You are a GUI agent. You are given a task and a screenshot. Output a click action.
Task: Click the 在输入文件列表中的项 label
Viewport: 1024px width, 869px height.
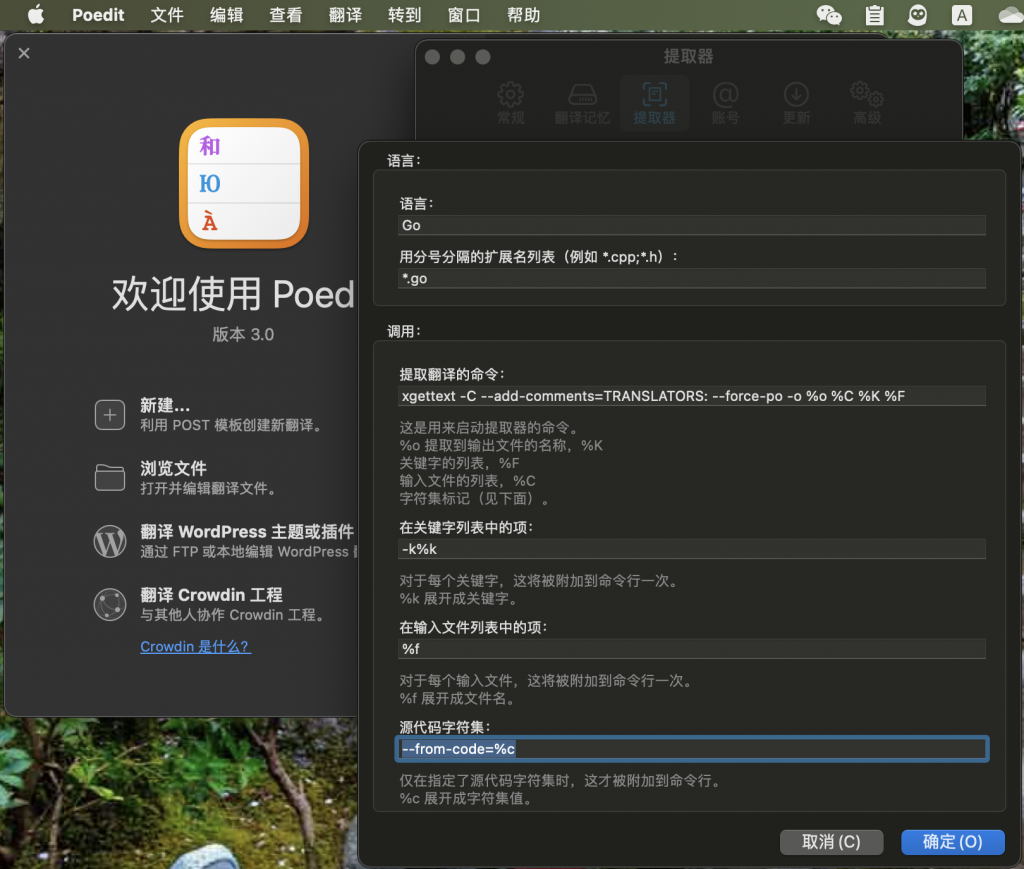473,627
